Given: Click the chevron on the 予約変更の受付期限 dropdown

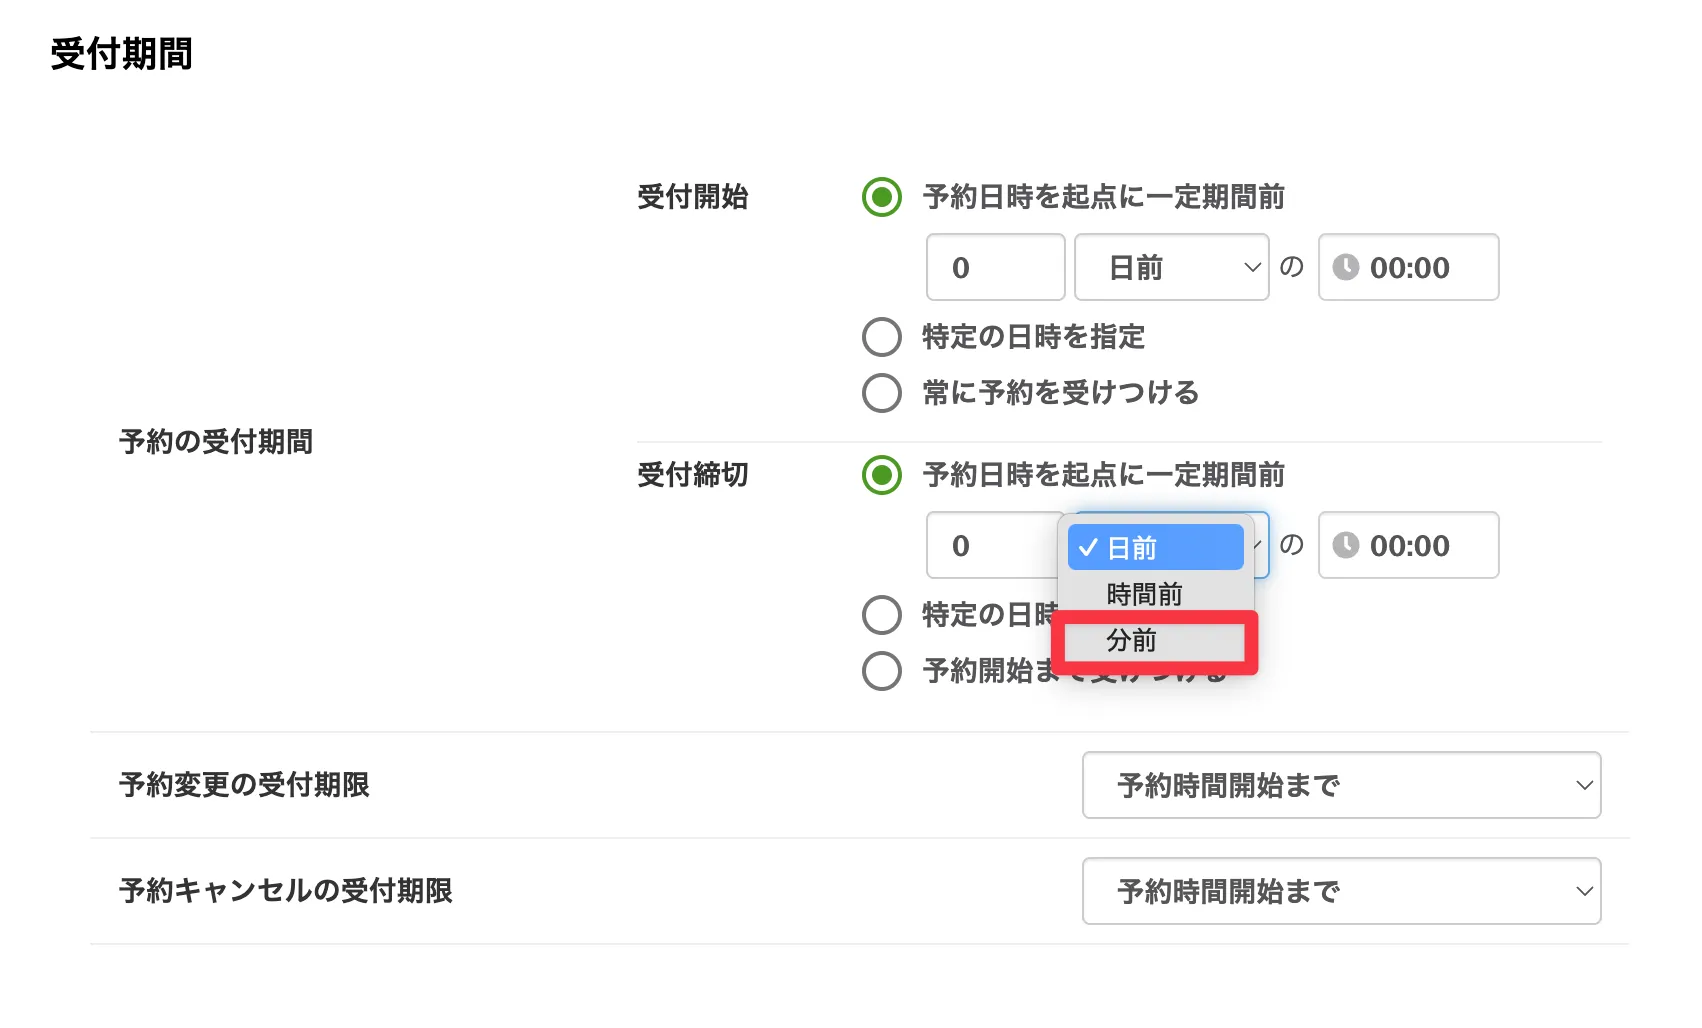Looking at the screenshot, I should click(x=1584, y=785).
